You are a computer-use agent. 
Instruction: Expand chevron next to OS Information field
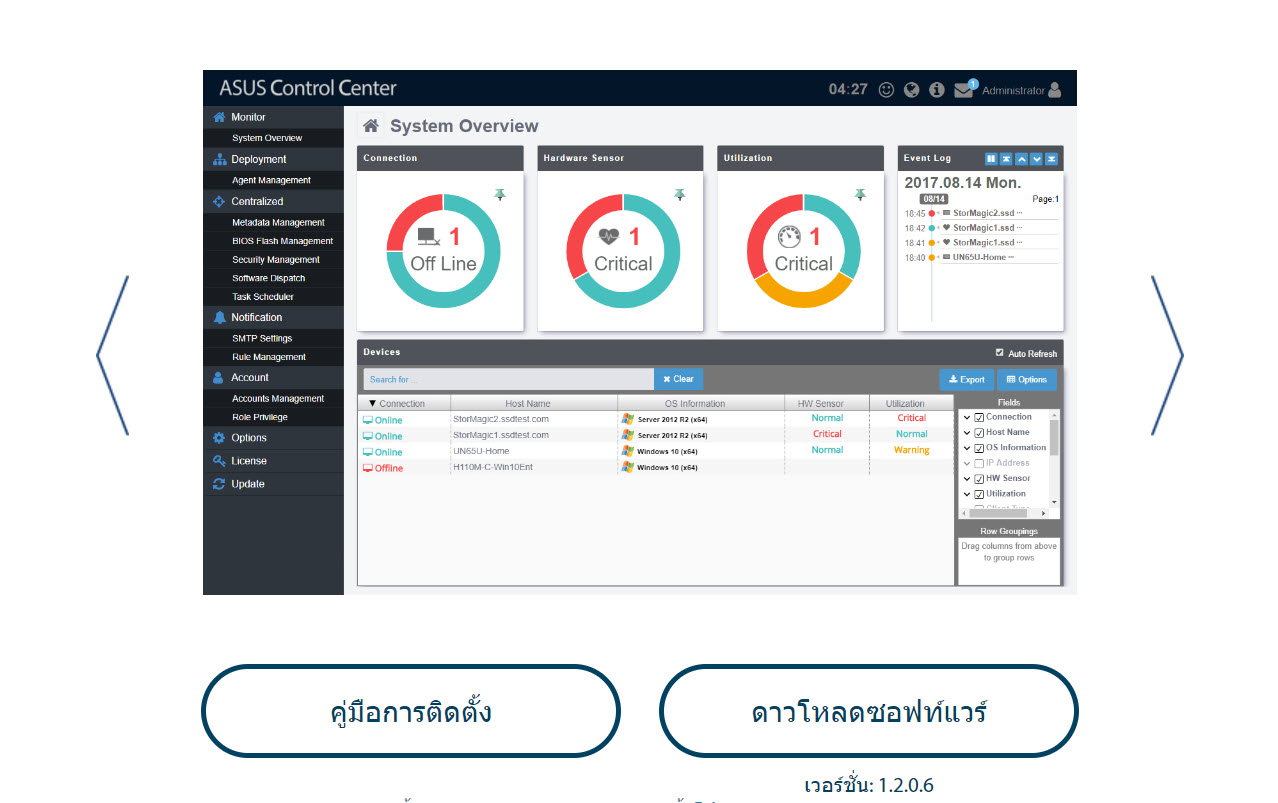(967, 449)
